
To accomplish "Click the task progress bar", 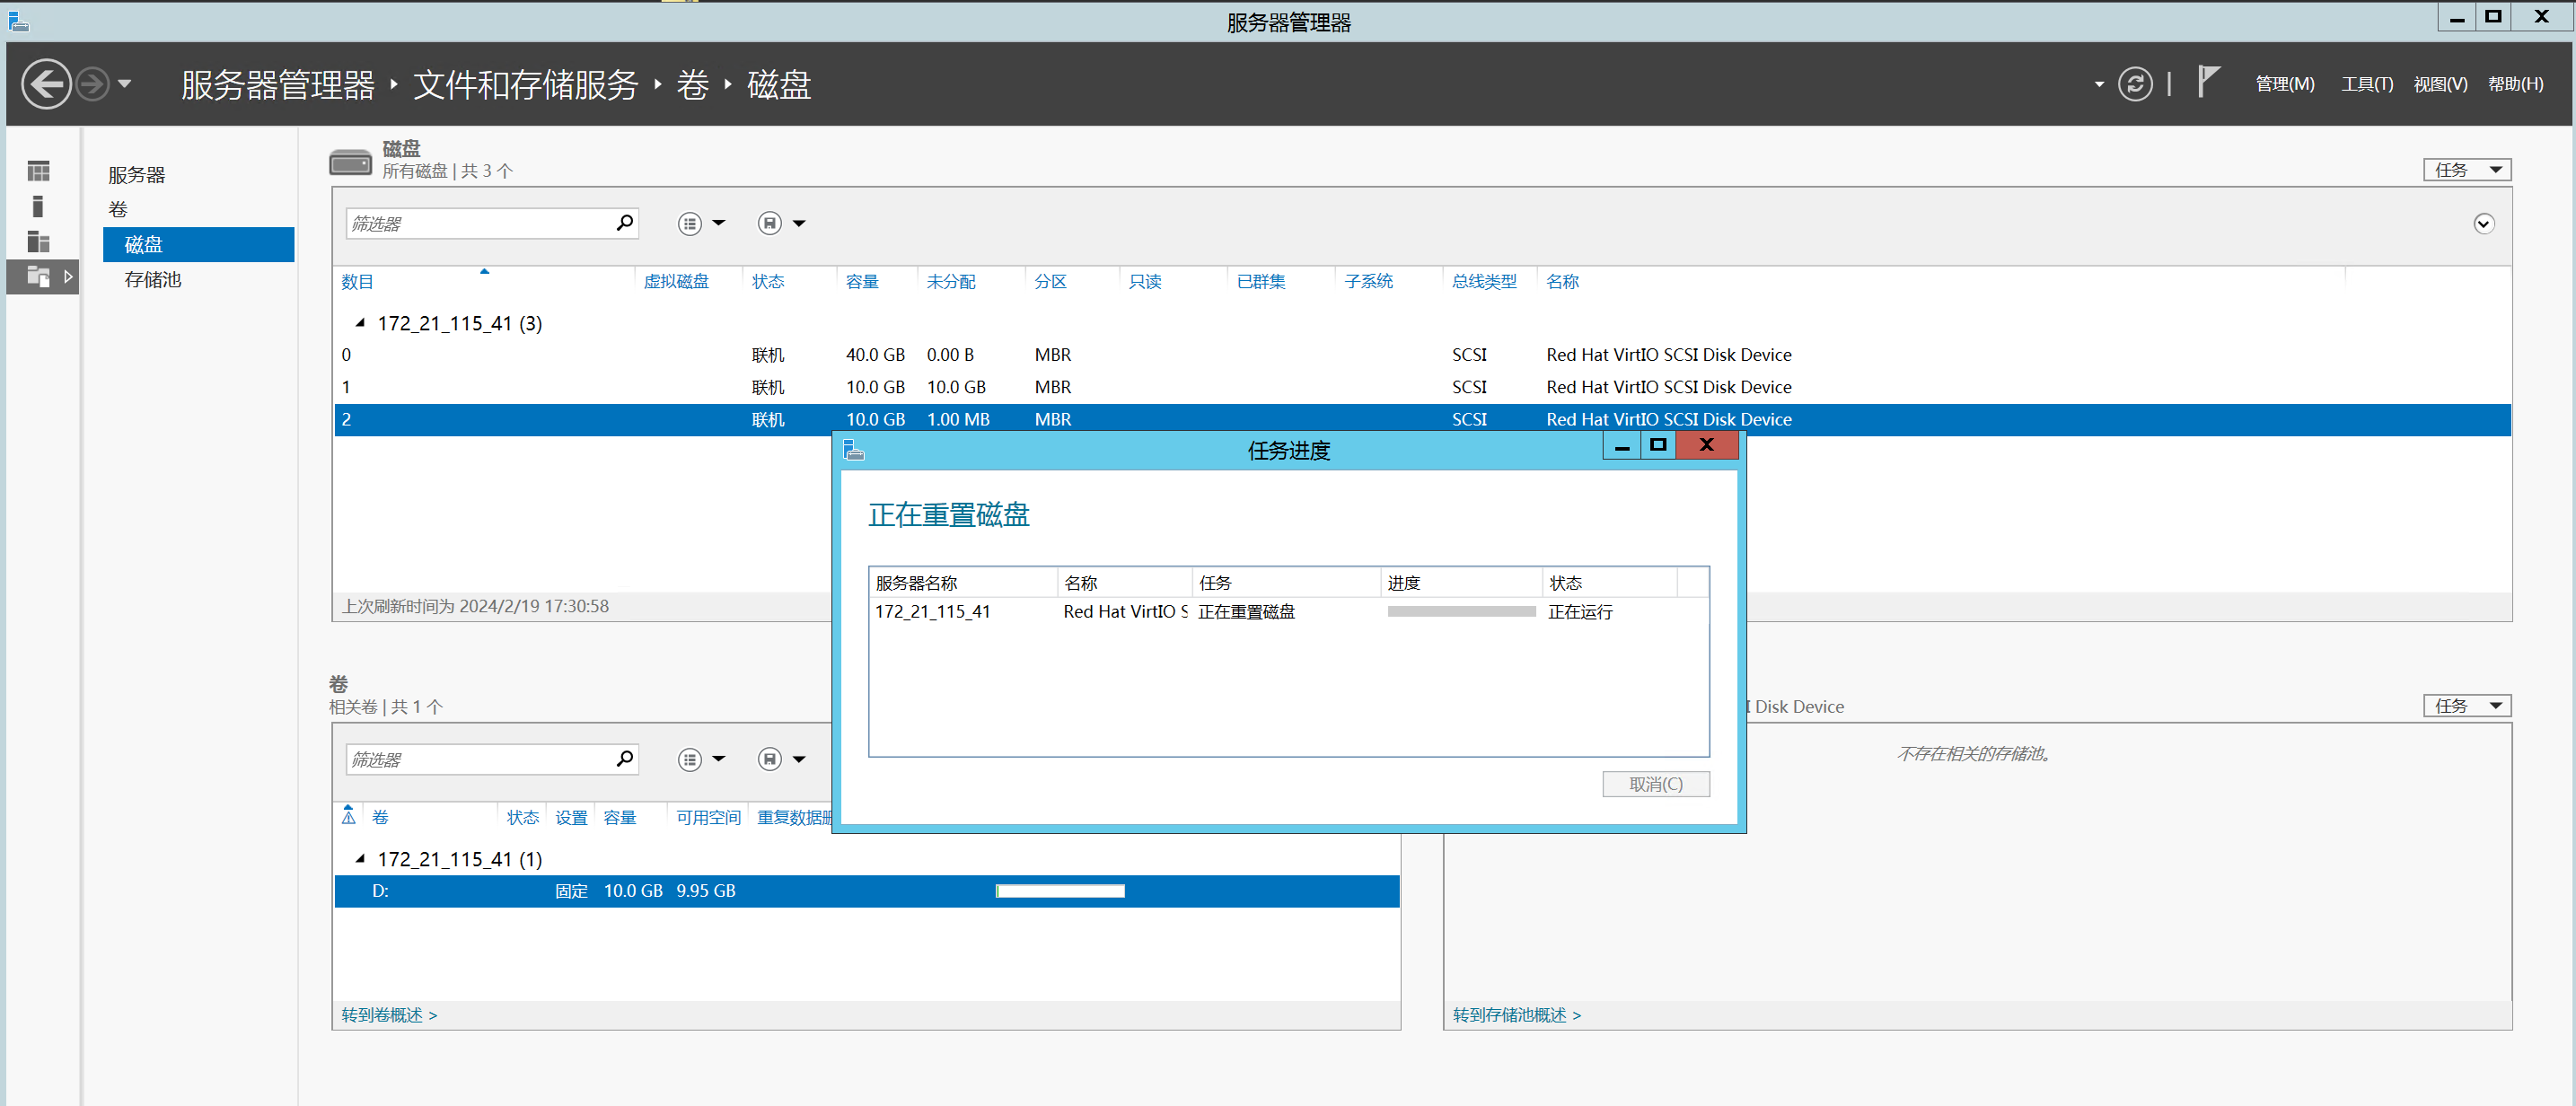I will (x=1461, y=612).
